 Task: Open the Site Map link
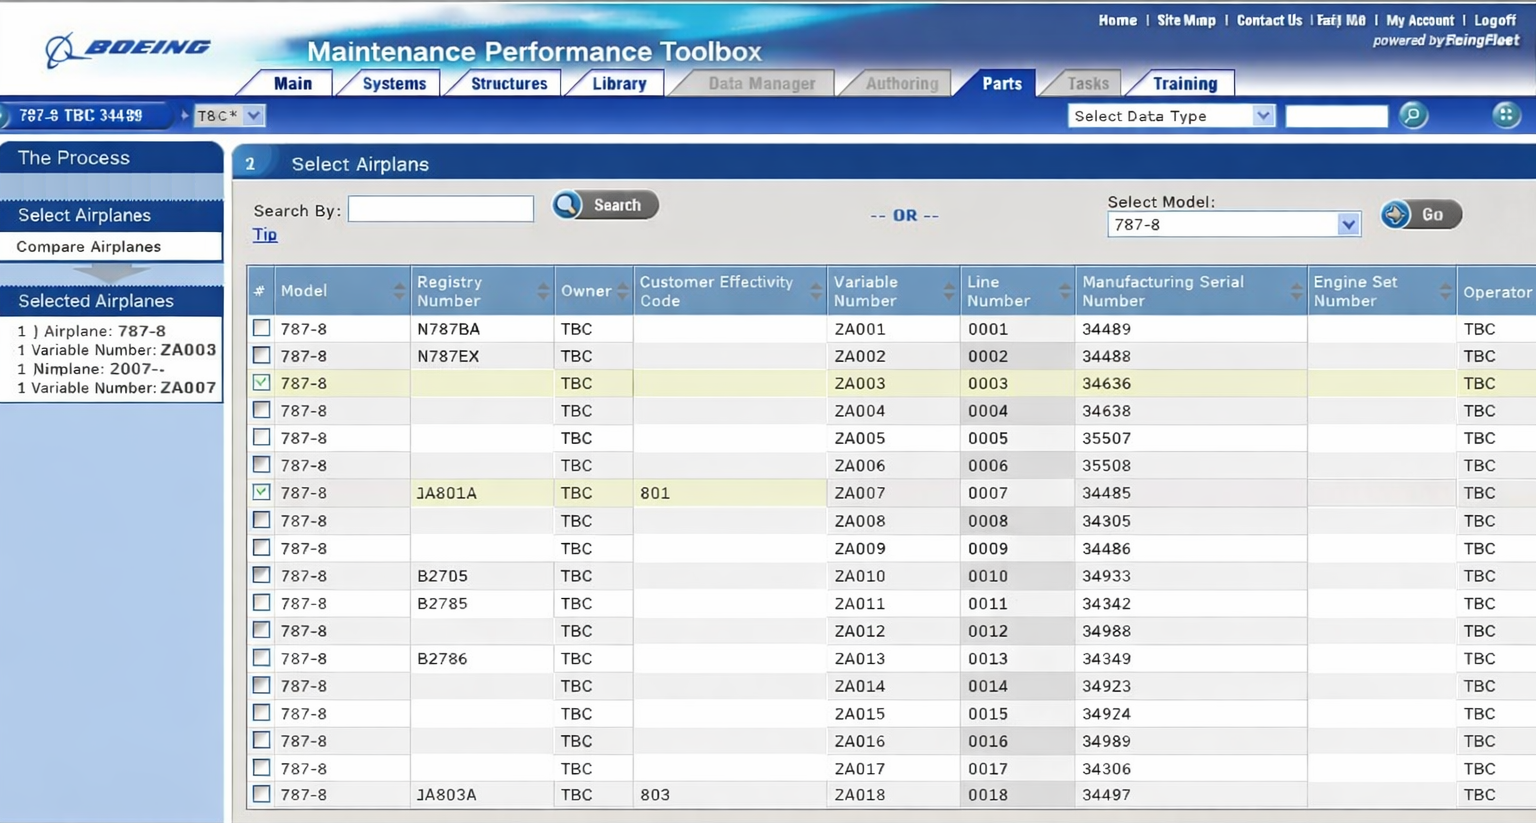[x=1186, y=20]
